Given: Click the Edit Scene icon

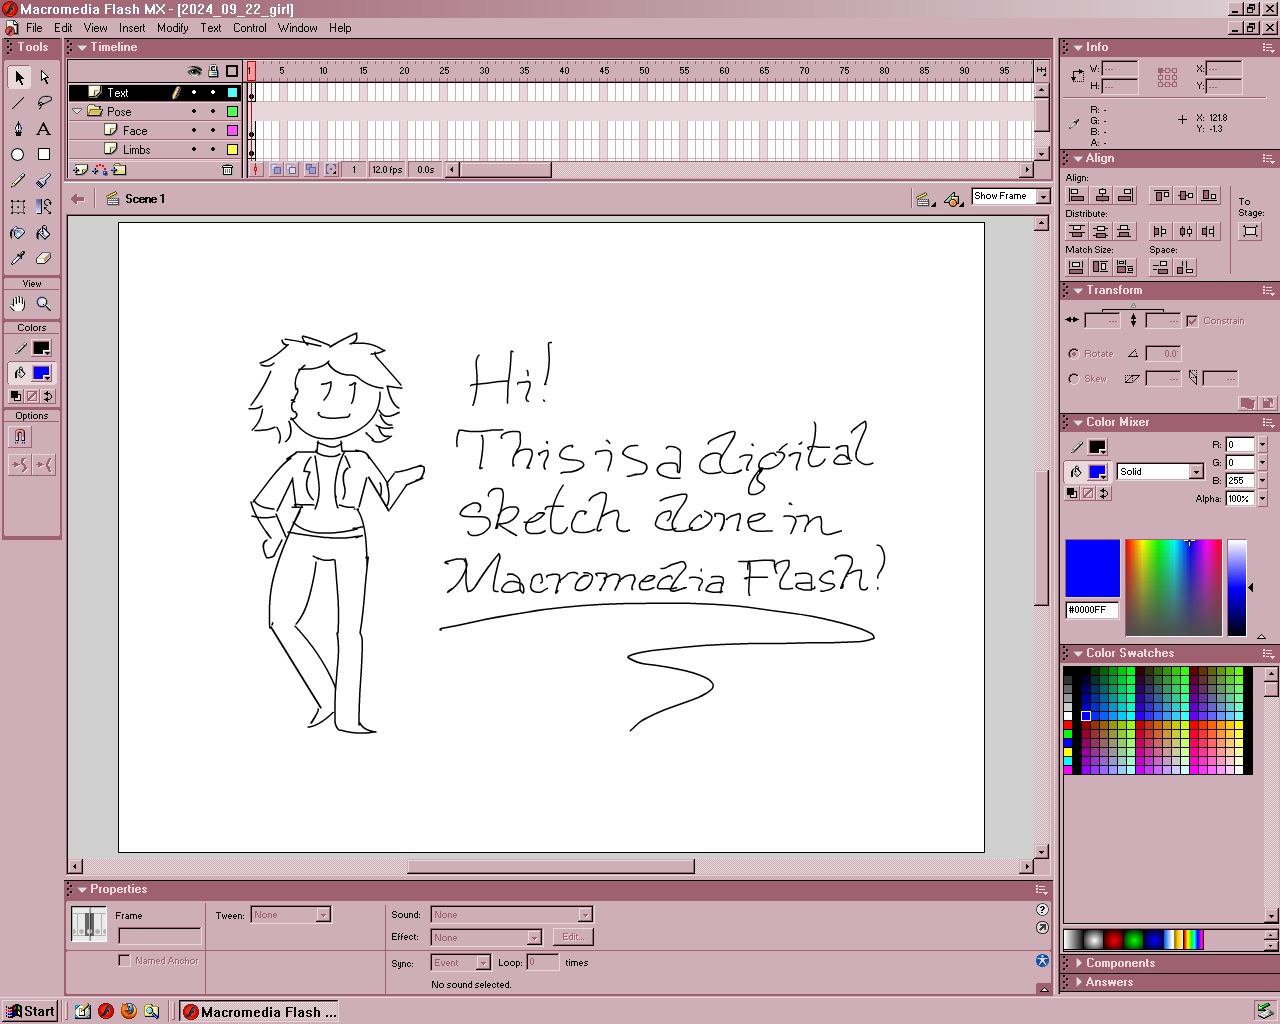Looking at the screenshot, I should coord(925,199).
